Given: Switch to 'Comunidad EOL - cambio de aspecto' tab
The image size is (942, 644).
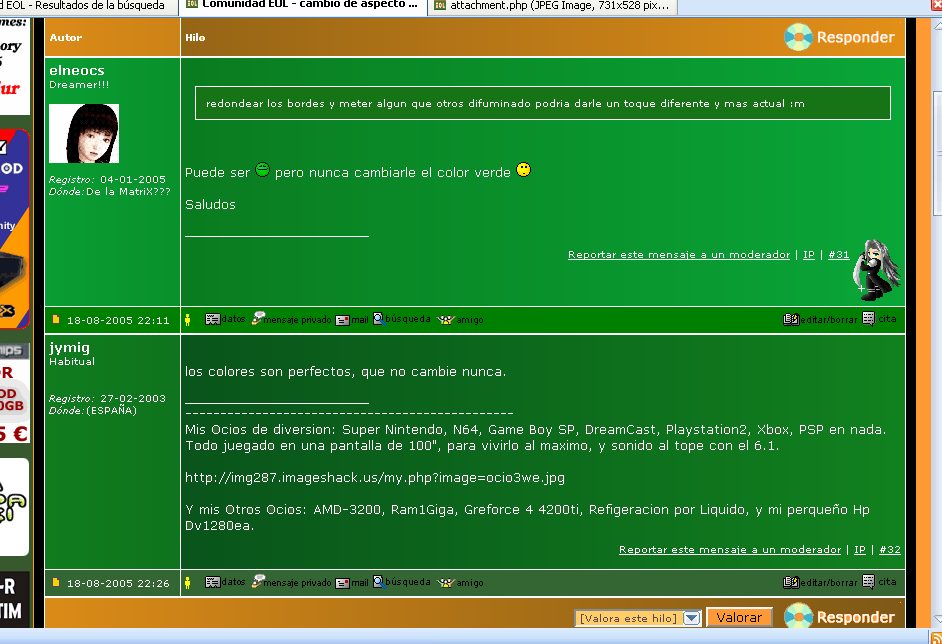Looking at the screenshot, I should 303,5.
